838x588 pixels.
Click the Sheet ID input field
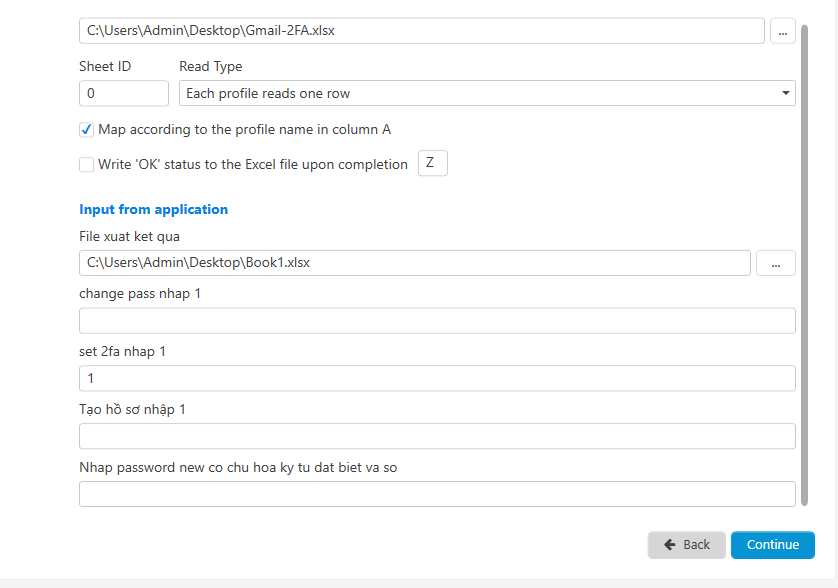[x=124, y=94]
